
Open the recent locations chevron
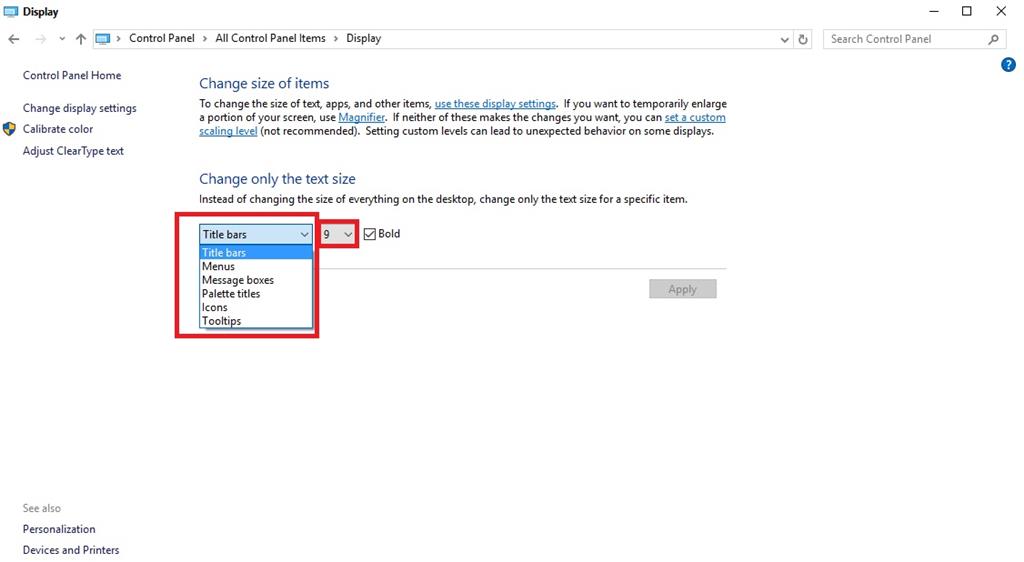(x=62, y=39)
